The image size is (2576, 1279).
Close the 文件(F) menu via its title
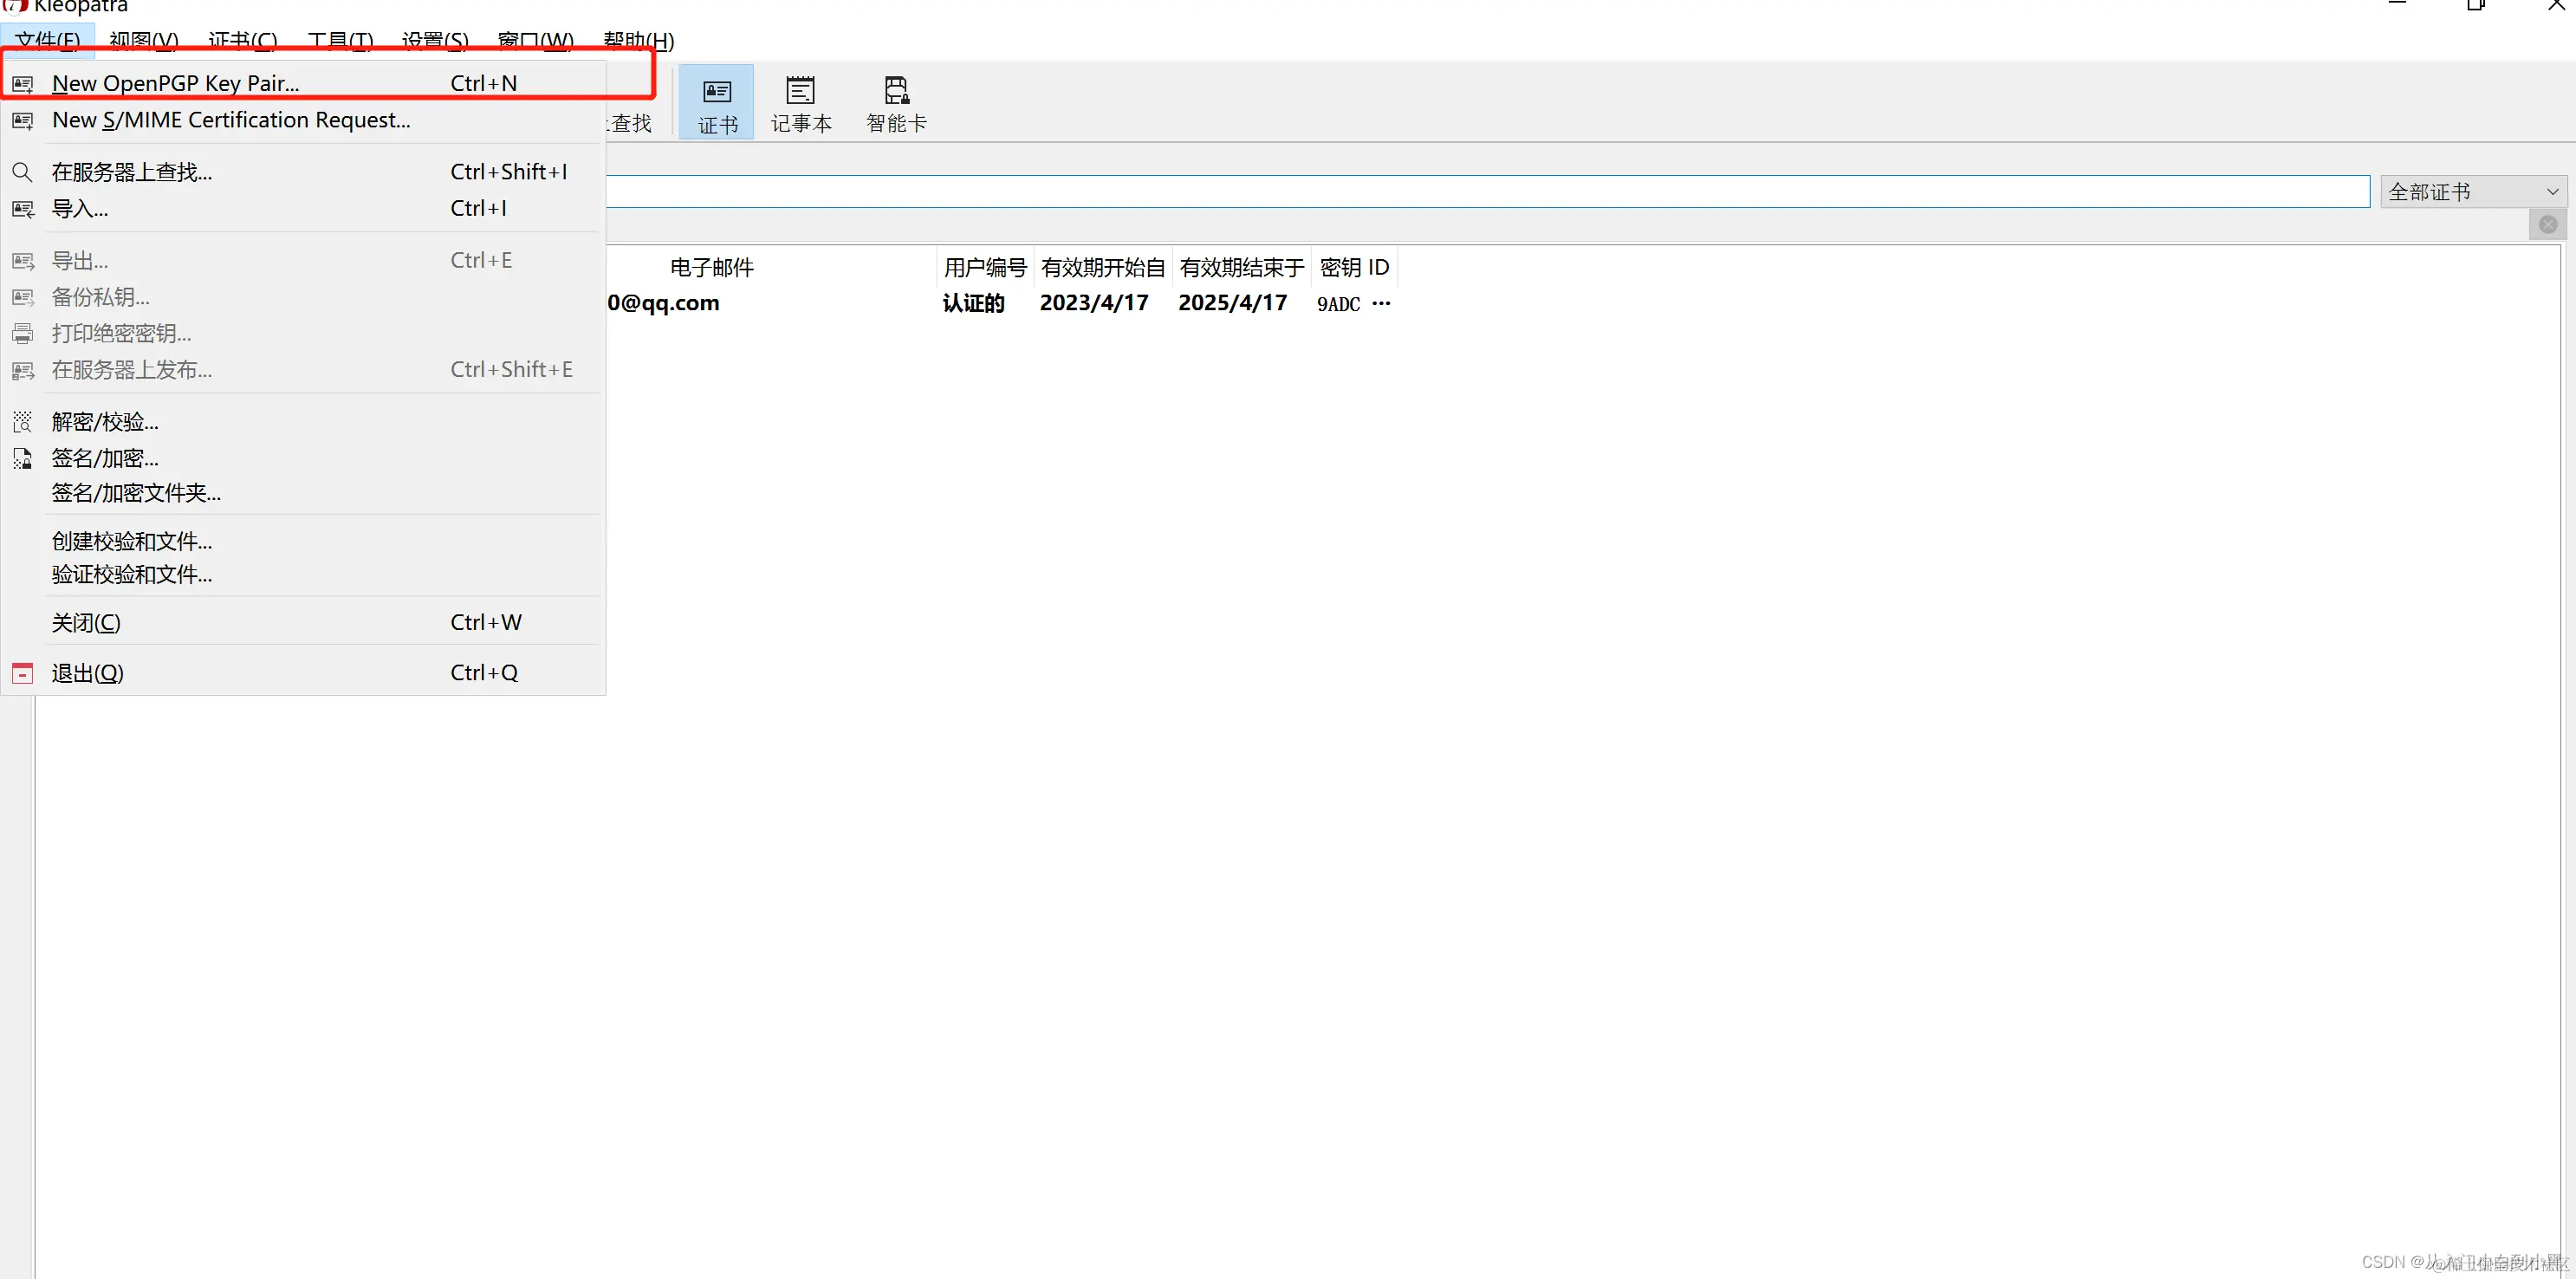[48, 41]
